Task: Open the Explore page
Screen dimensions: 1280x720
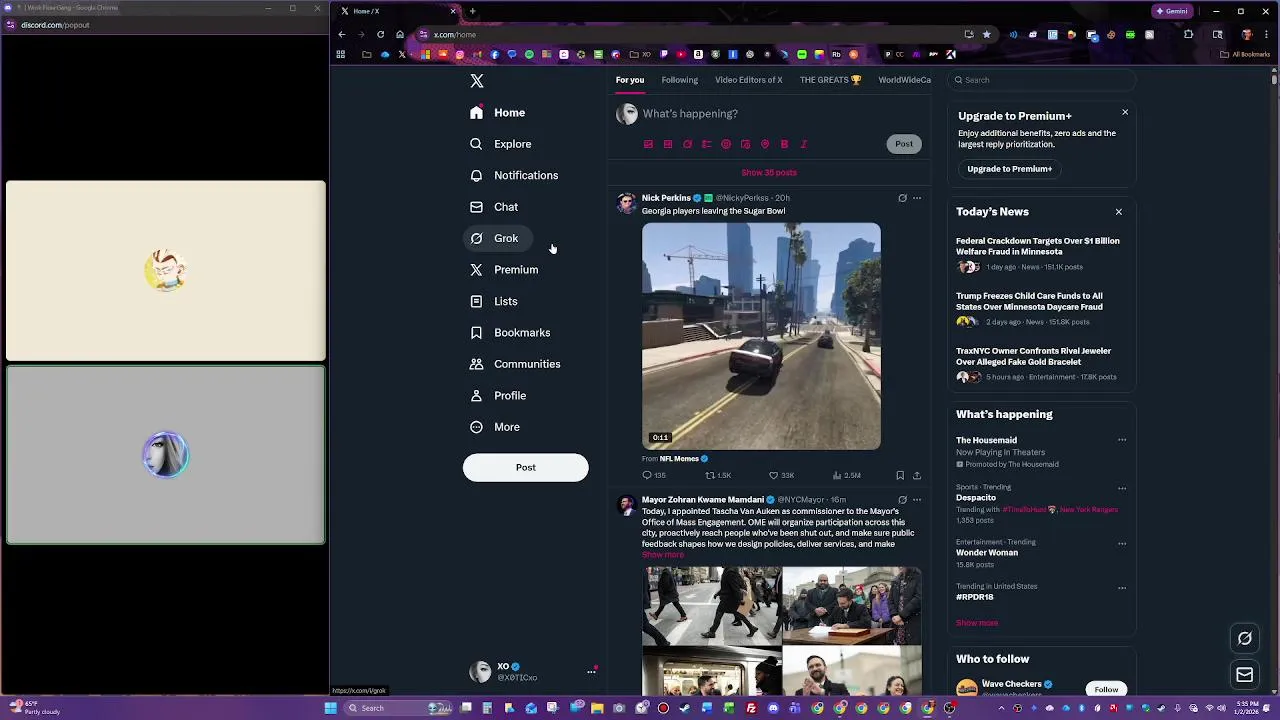Action: [x=501, y=144]
